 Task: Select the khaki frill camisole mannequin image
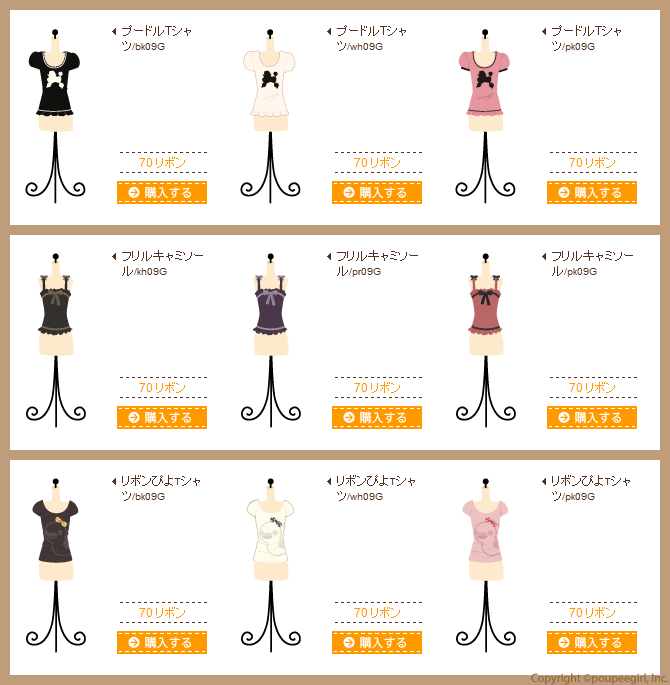pyautogui.click(x=55, y=340)
